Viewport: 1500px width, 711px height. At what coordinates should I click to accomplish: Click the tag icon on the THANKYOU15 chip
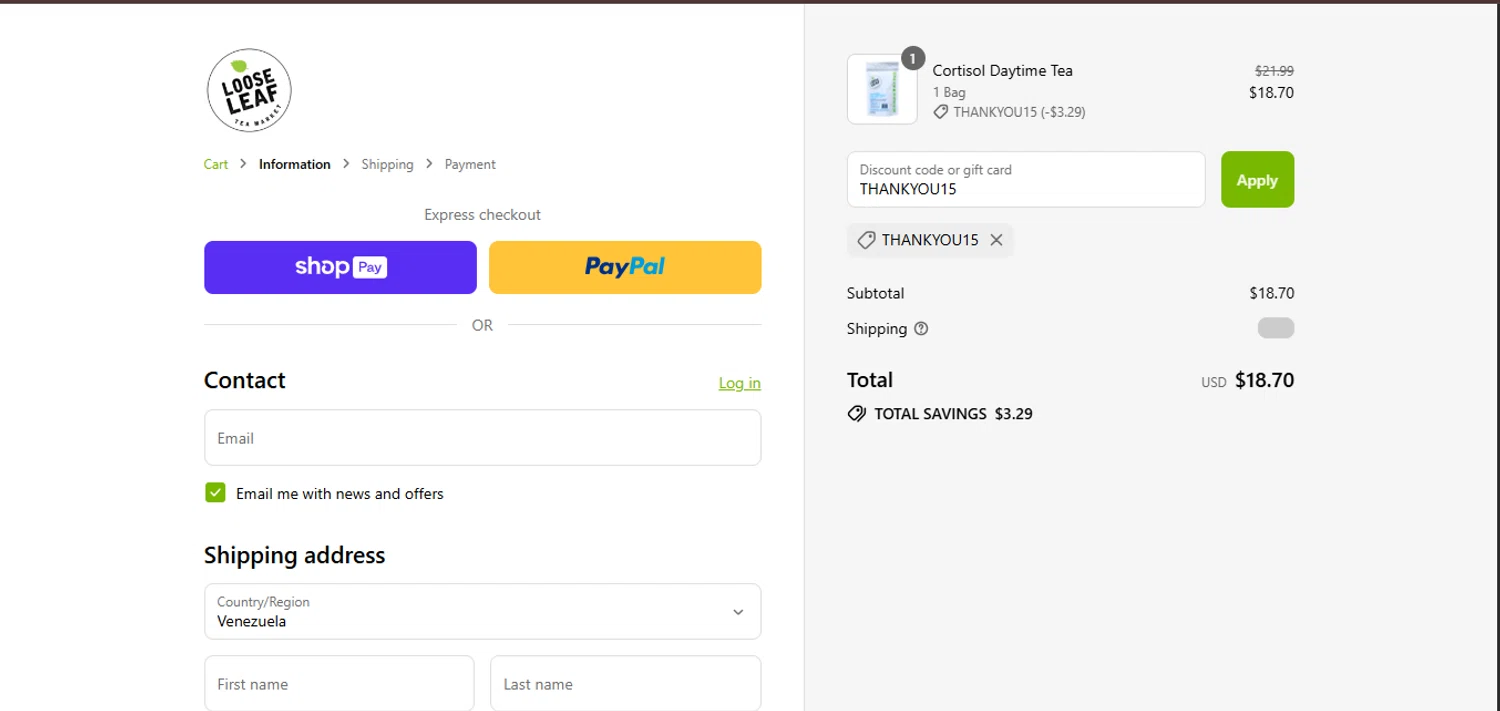pos(866,240)
